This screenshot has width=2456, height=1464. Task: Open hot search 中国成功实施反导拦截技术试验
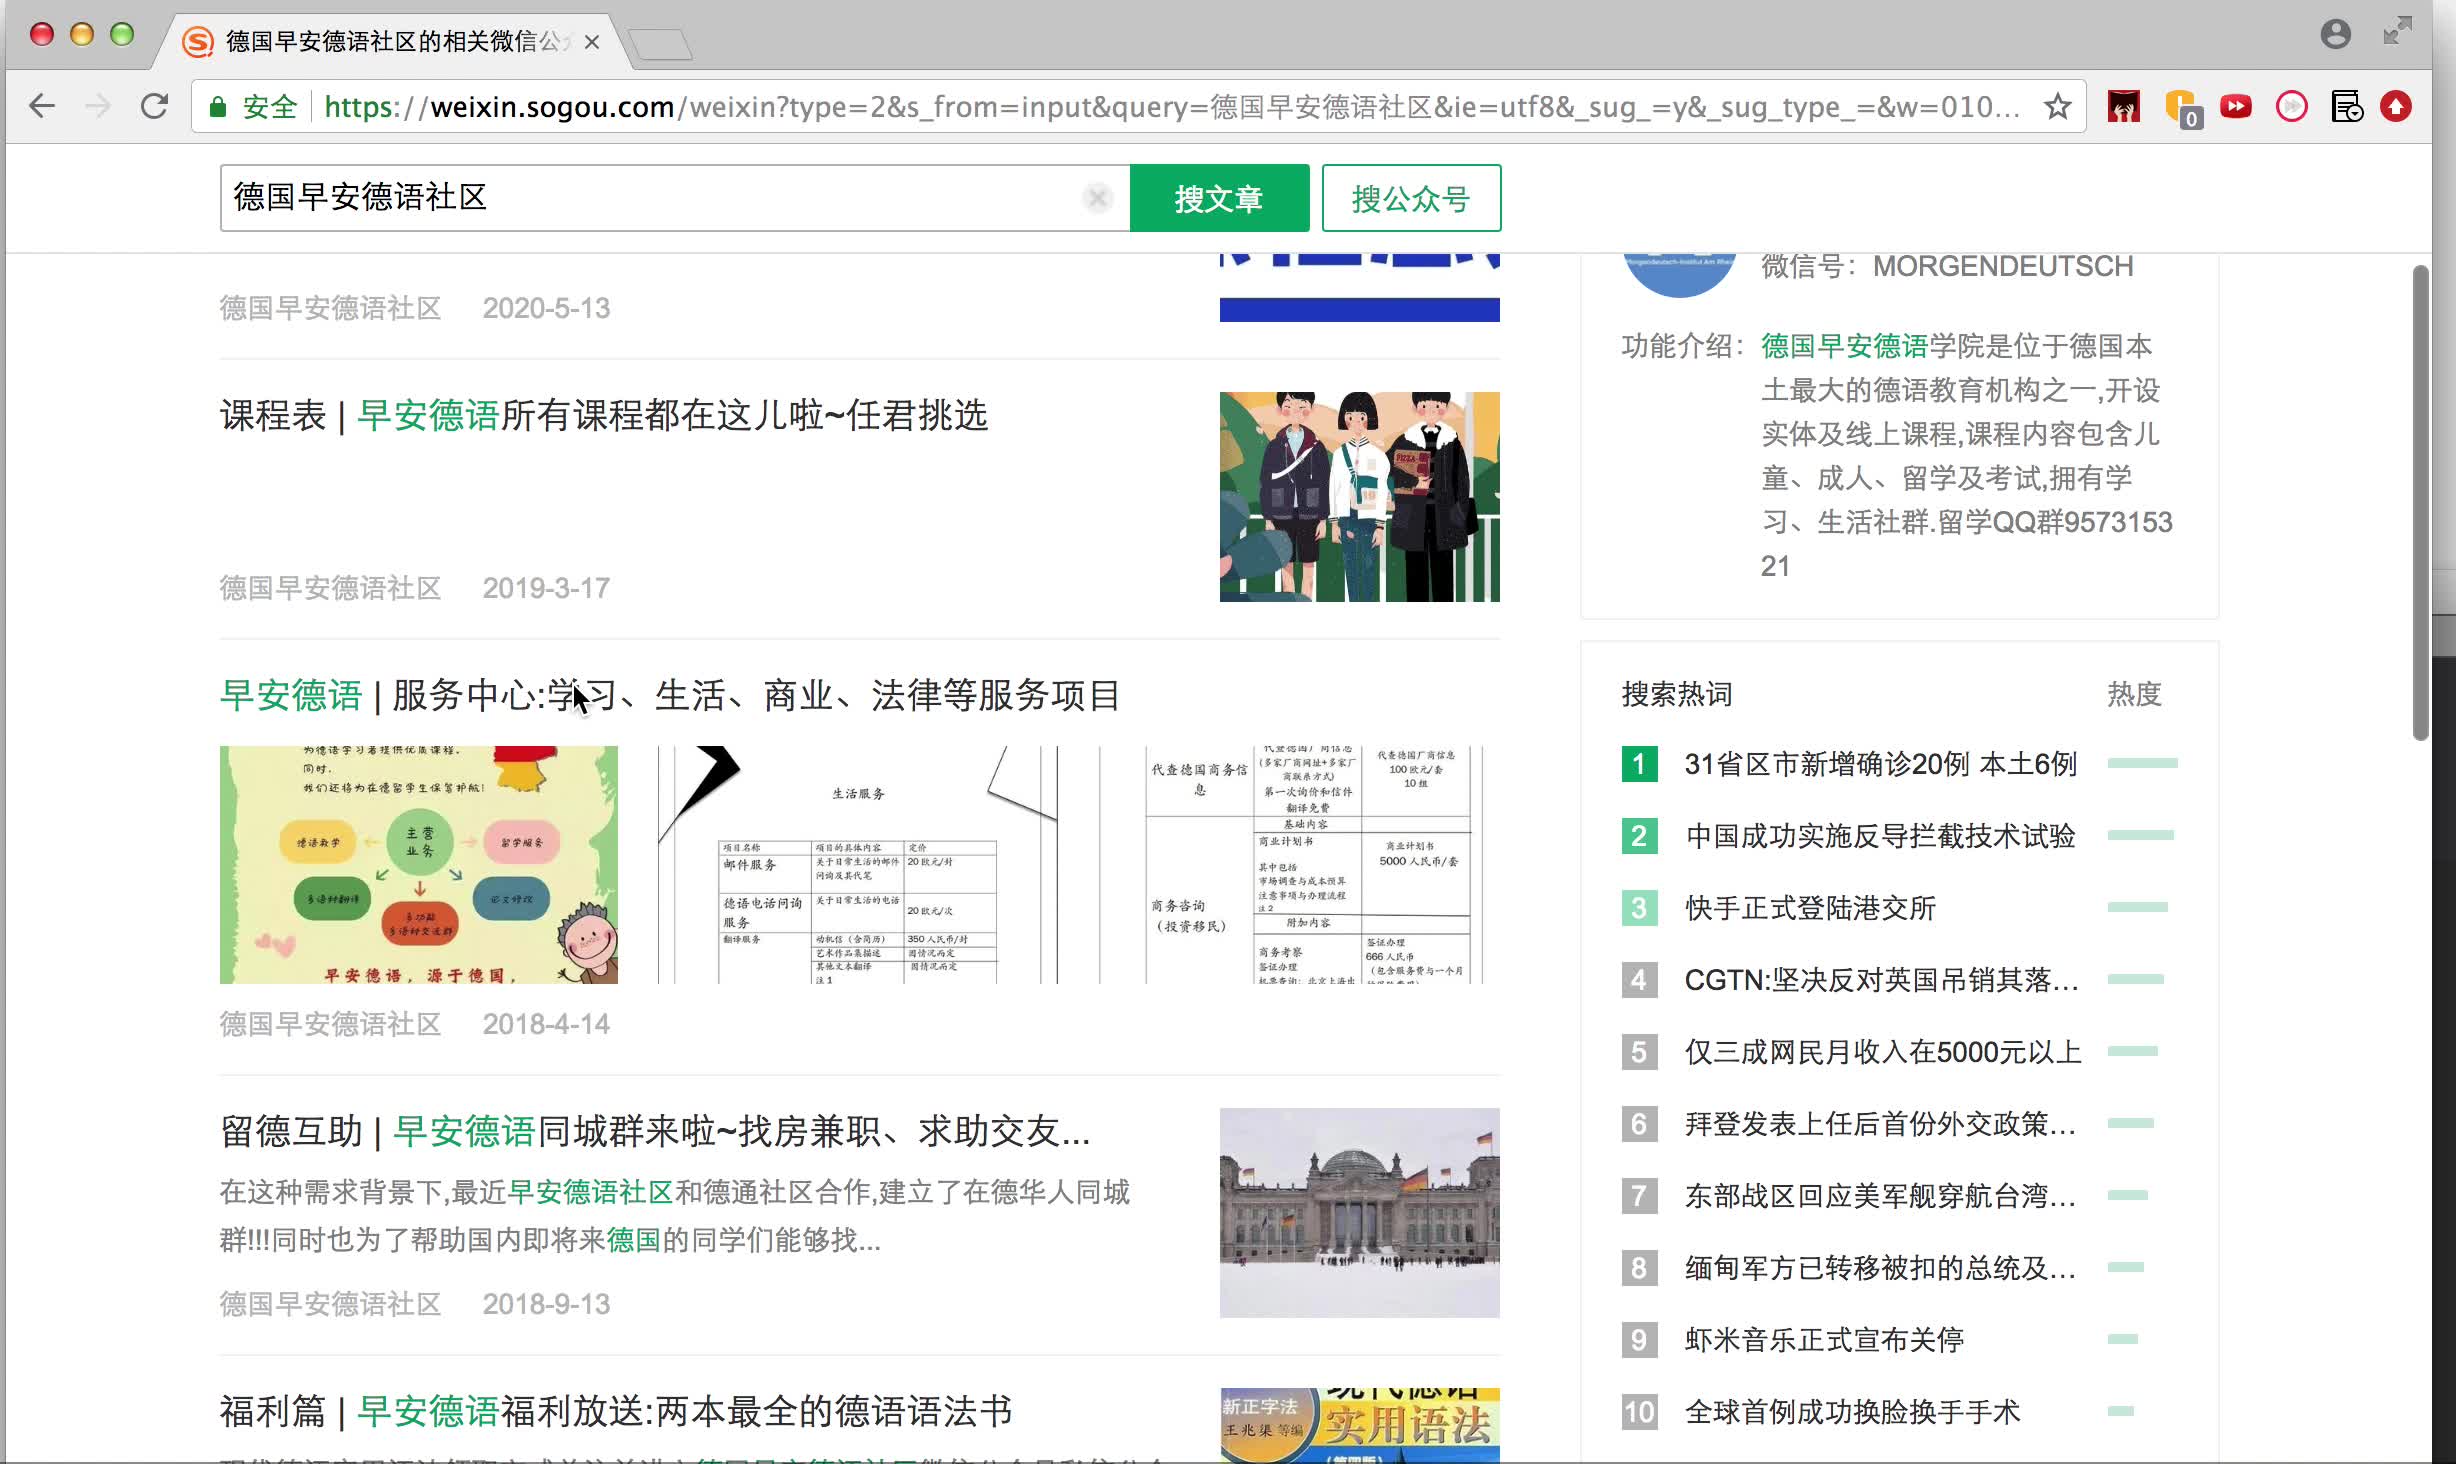(1881, 836)
